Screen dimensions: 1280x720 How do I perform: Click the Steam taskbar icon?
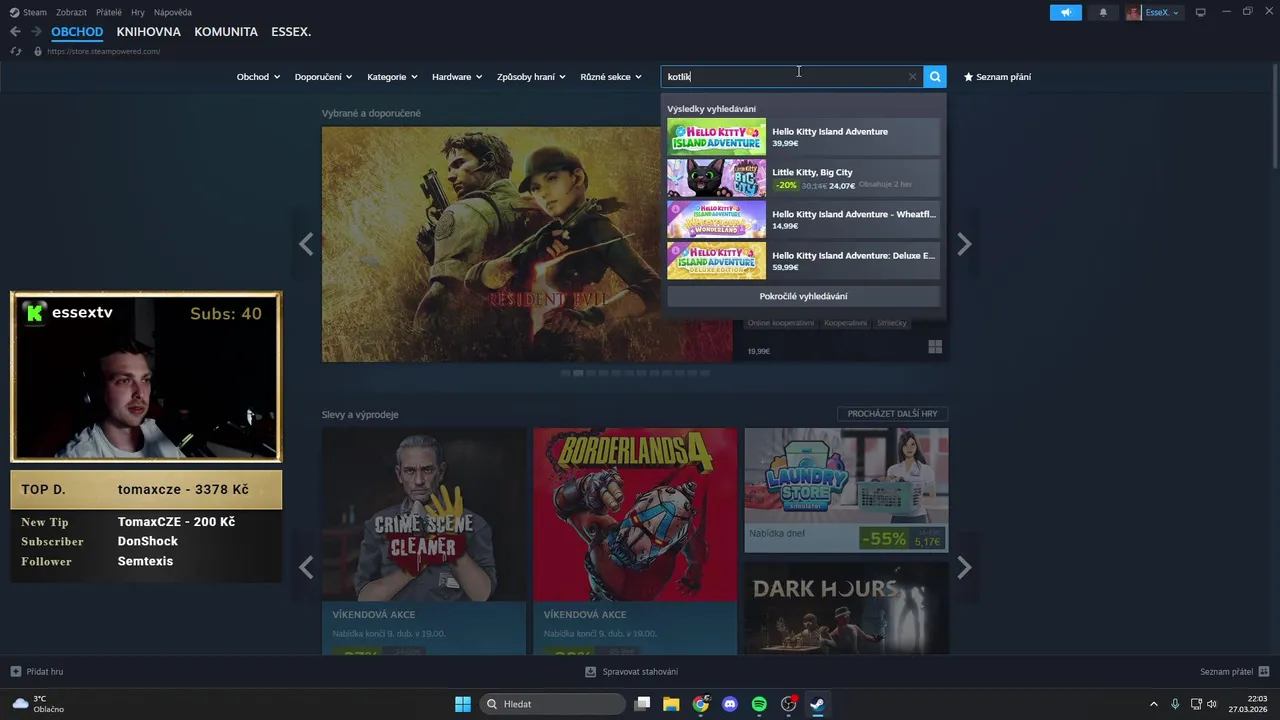pos(817,704)
